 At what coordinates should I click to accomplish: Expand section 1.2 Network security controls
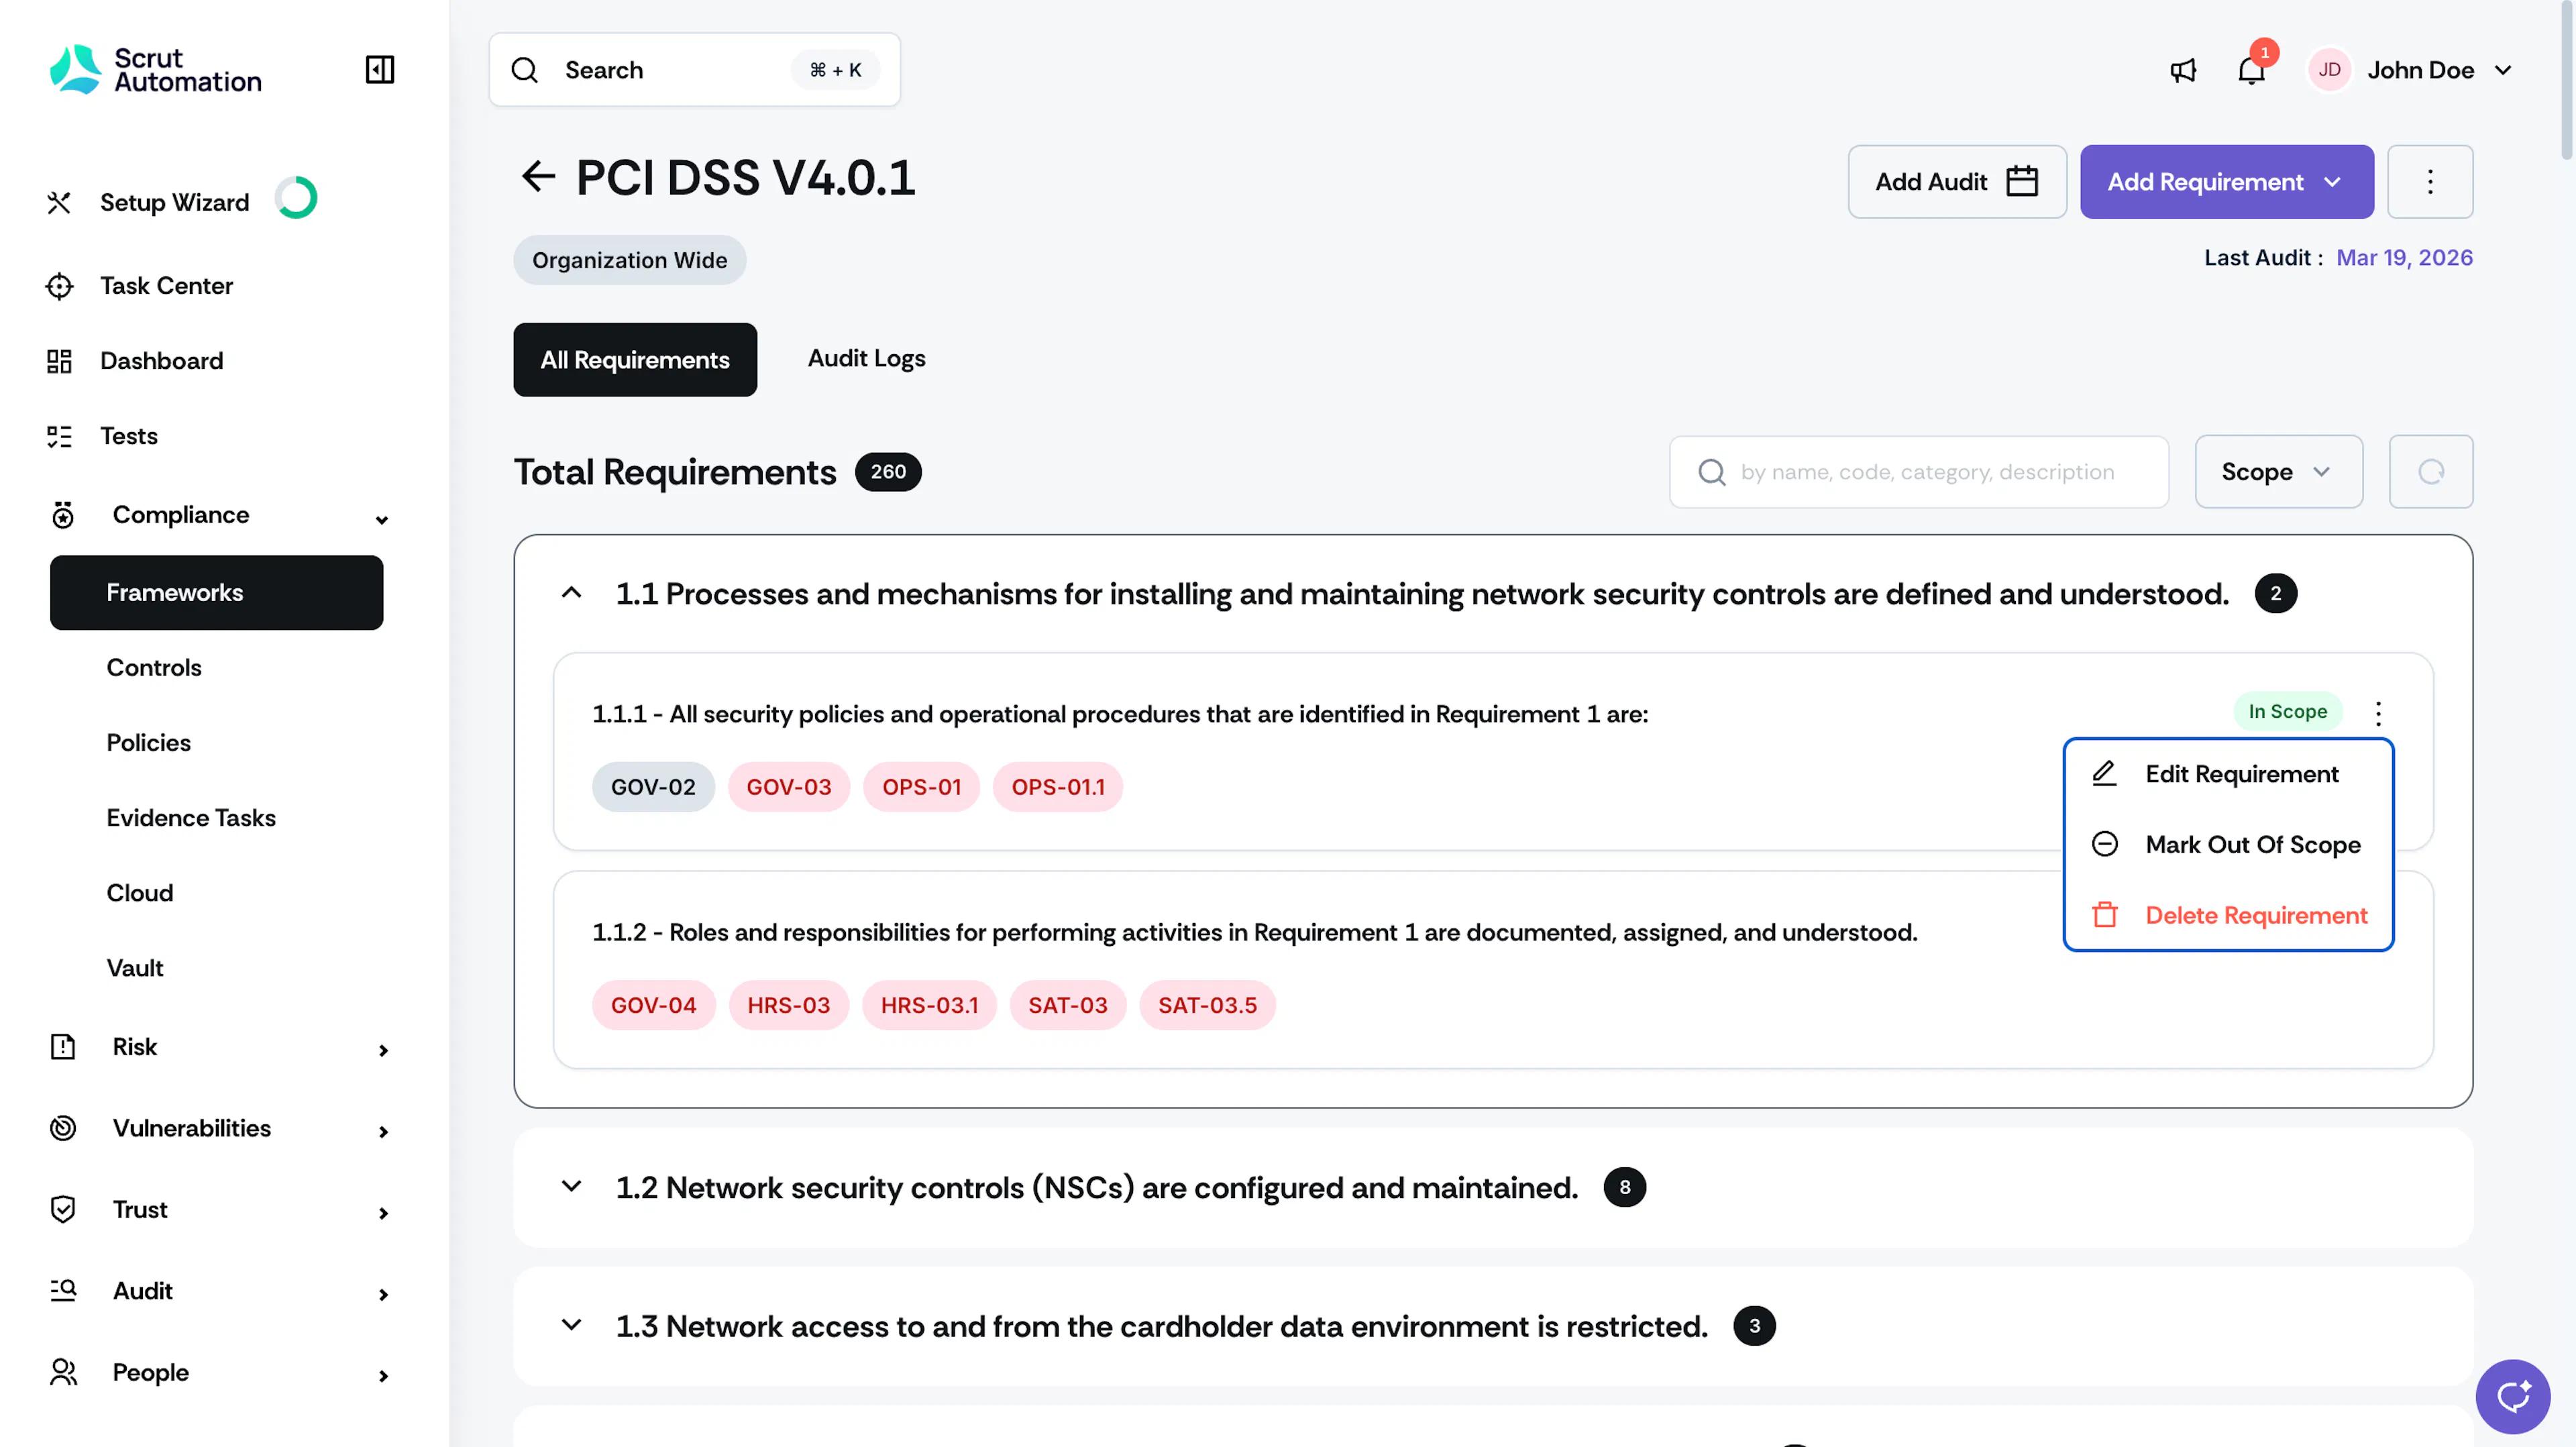571,1187
